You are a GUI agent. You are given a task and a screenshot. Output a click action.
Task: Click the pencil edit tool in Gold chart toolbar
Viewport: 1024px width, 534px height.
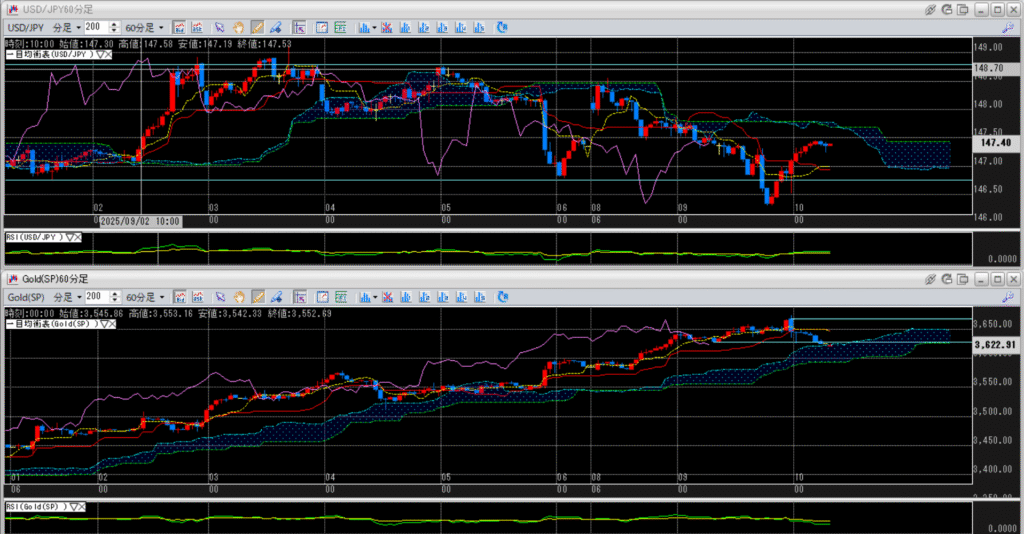275,297
